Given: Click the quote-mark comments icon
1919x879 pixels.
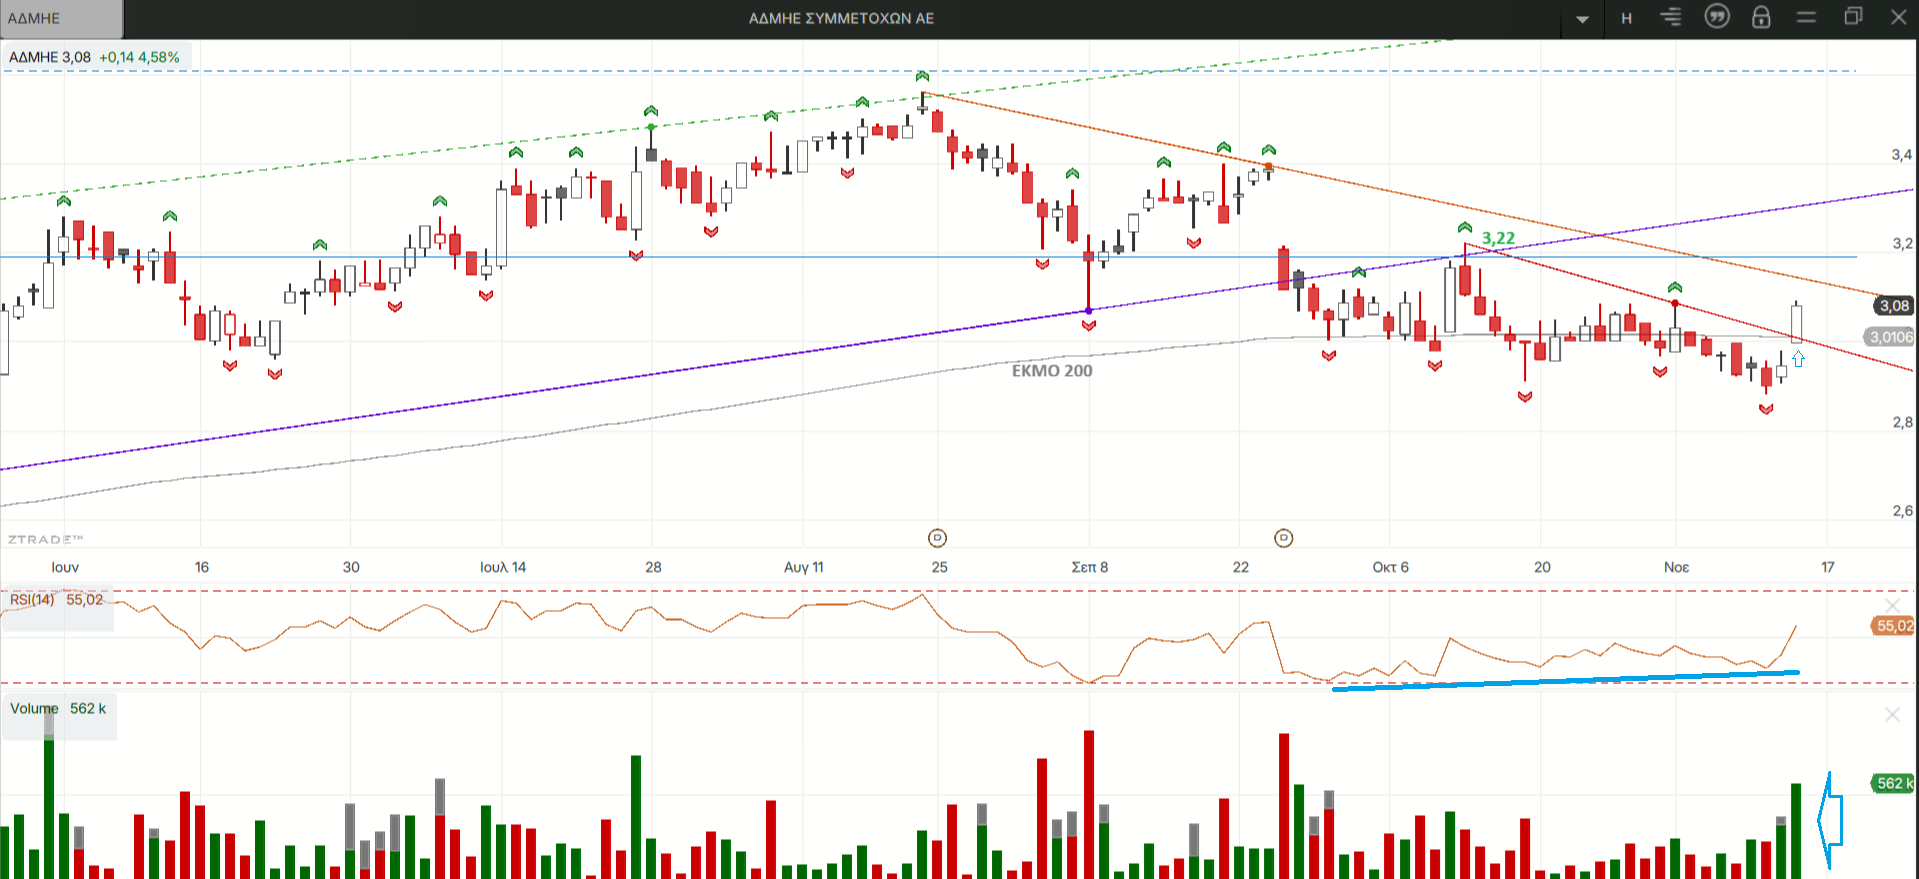Looking at the screenshot, I should (1716, 17).
